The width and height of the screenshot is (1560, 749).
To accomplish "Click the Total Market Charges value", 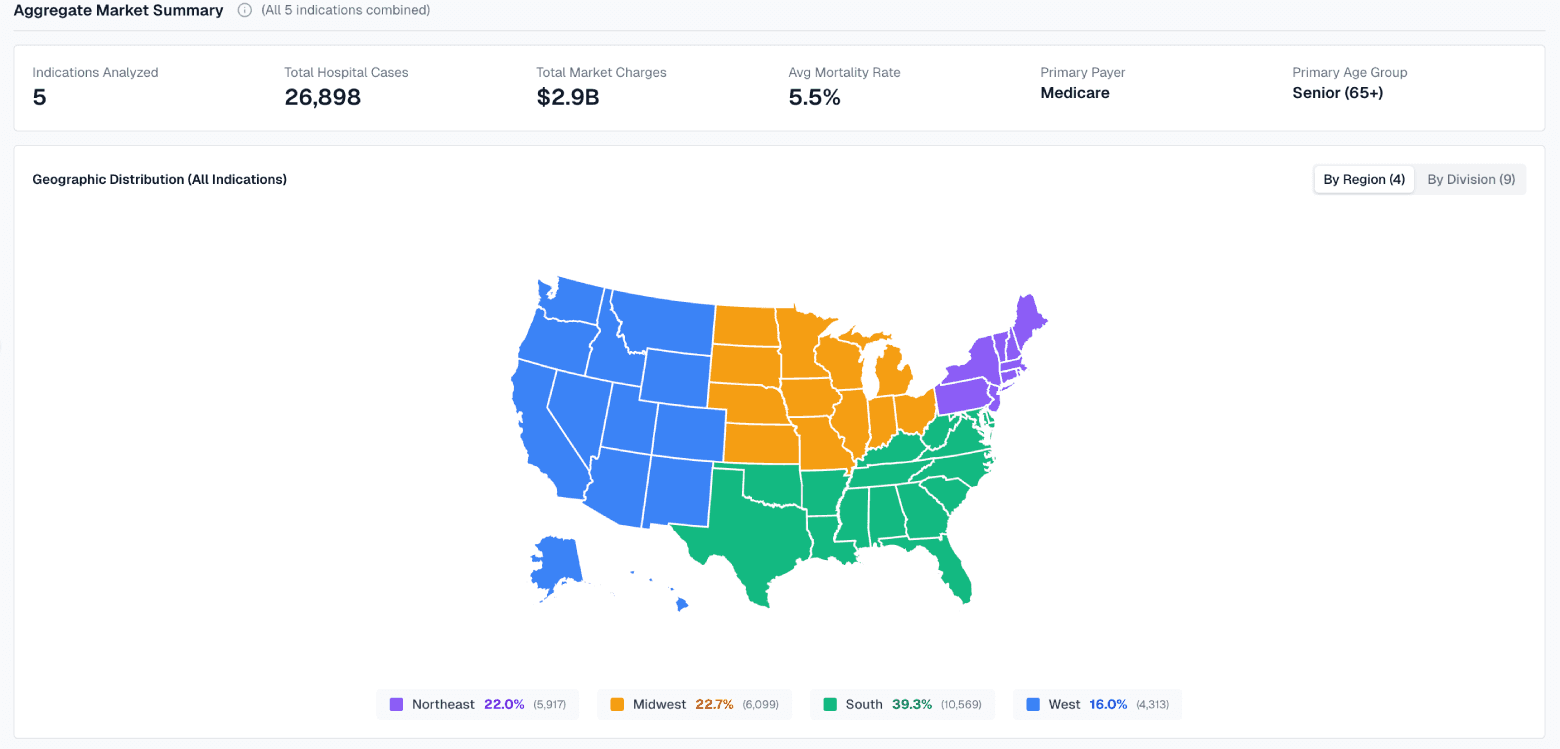I will tap(567, 97).
